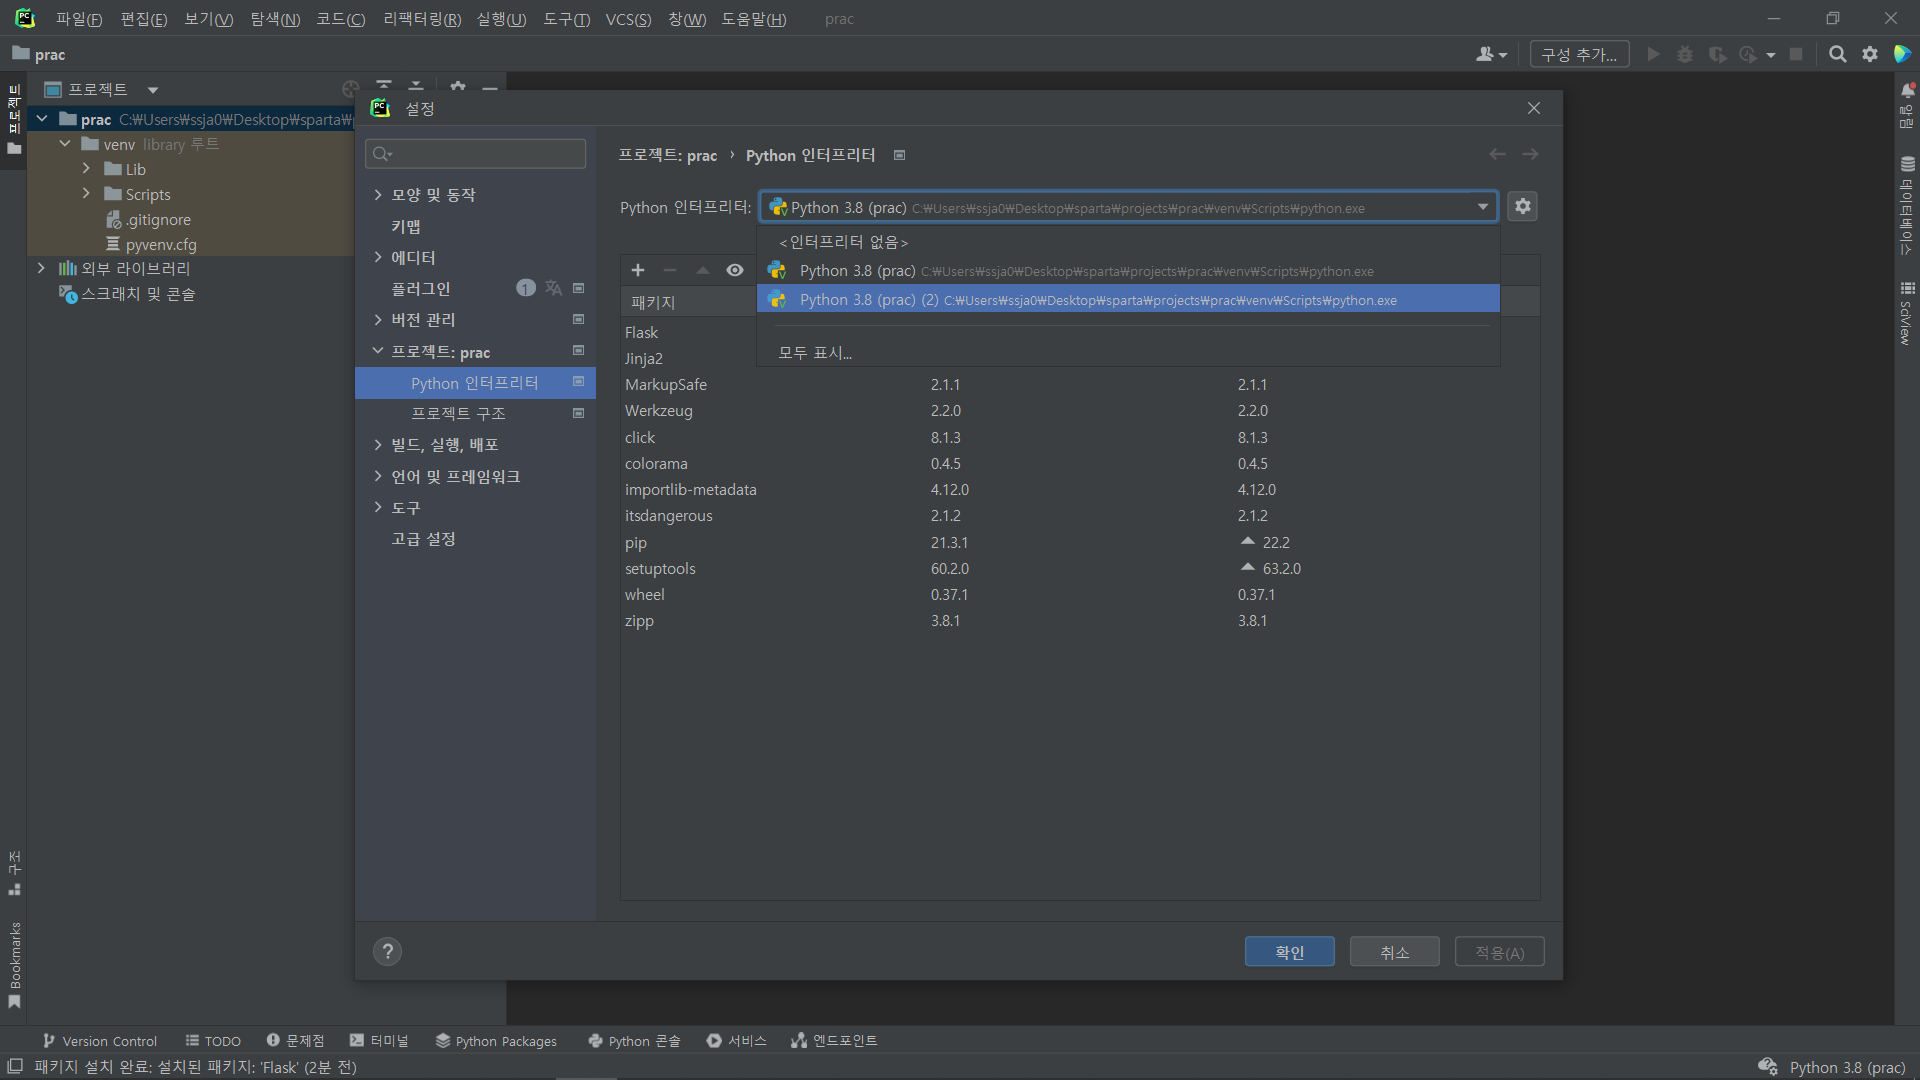The width and height of the screenshot is (1920, 1080).
Task: Expand 외부 라이브러리 in the project tree
Action: tap(41, 268)
